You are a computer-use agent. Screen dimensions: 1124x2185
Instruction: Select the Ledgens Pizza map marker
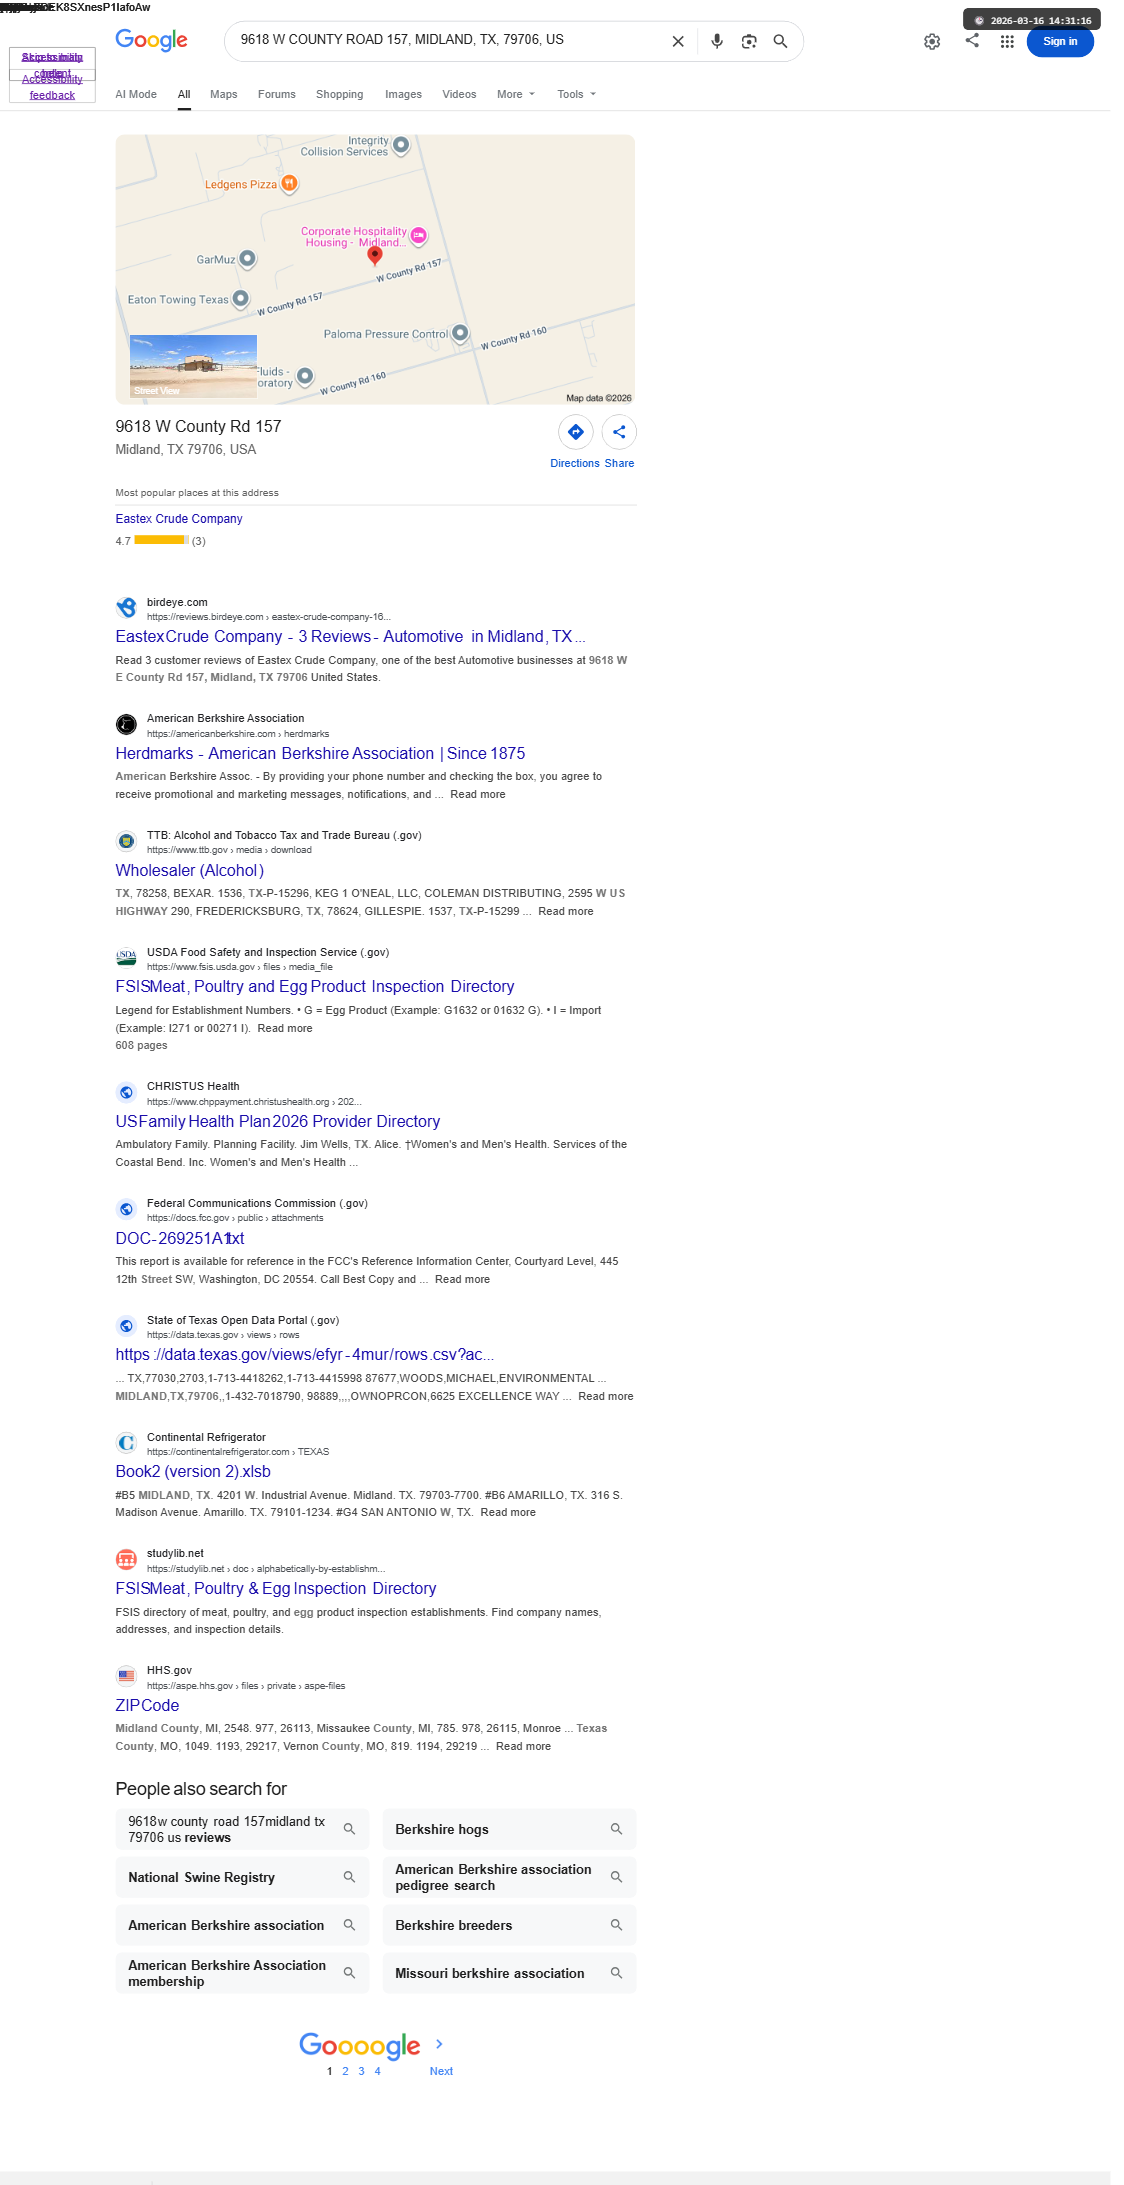click(x=289, y=183)
